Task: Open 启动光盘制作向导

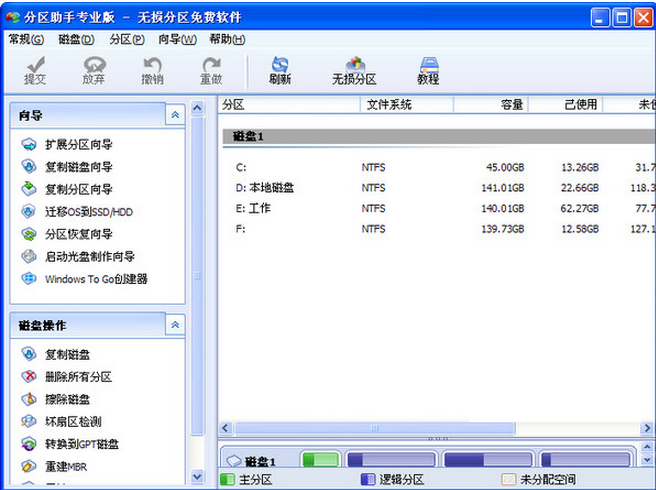Action: tap(78, 256)
